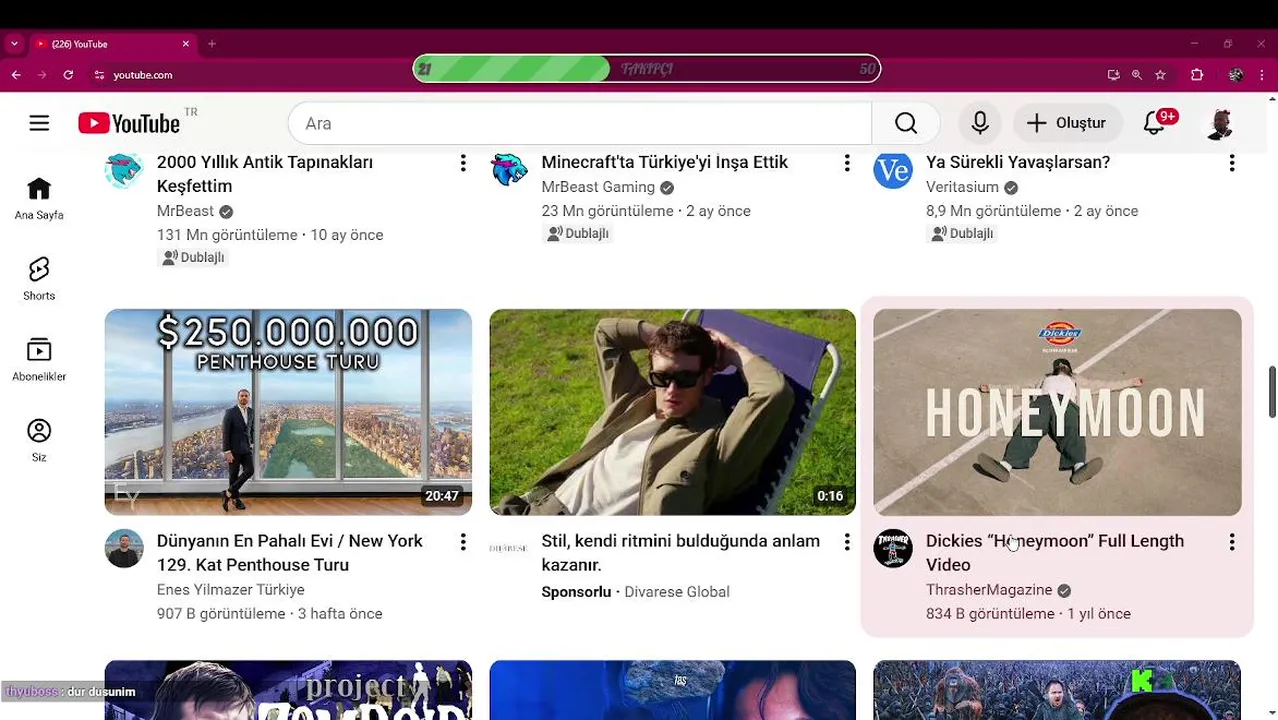Open options for Minecraft'ta Türkiye'yi İnşa Ettik
The width and height of the screenshot is (1278, 720).
[x=847, y=163]
